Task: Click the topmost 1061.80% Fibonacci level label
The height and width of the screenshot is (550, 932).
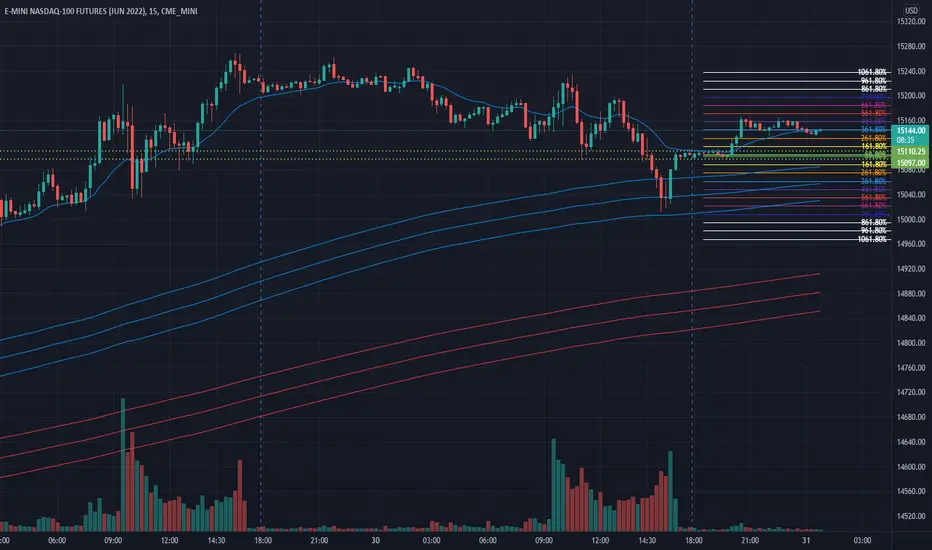Action: (872, 72)
